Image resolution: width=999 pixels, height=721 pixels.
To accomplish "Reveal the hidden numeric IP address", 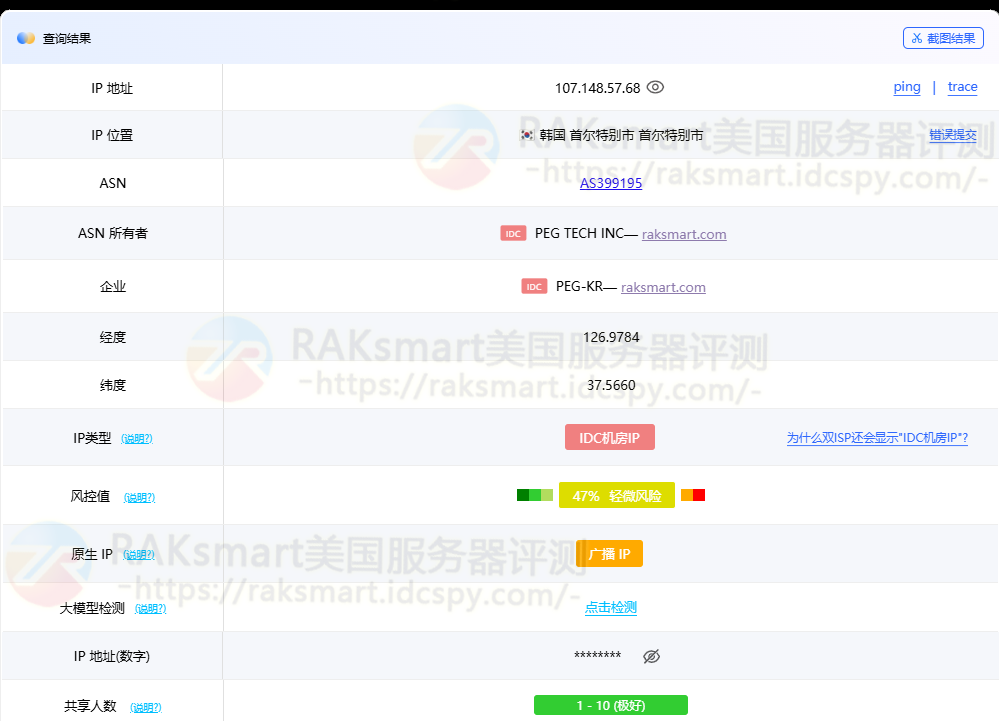I will click(x=651, y=657).
